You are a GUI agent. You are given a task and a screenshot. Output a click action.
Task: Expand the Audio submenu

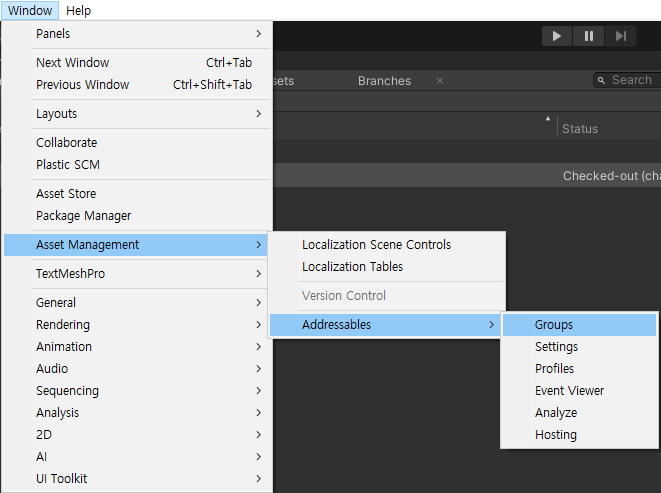[136, 368]
